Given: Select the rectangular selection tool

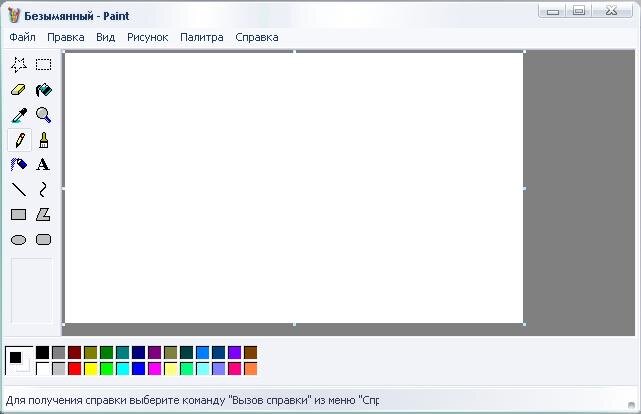Looking at the screenshot, I should tap(43, 65).
